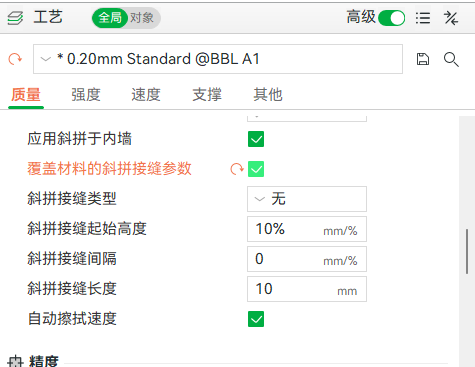Expand the 0.20mm Standard @BBL A1 preset list
The width and height of the screenshot is (475, 367).
218,59
